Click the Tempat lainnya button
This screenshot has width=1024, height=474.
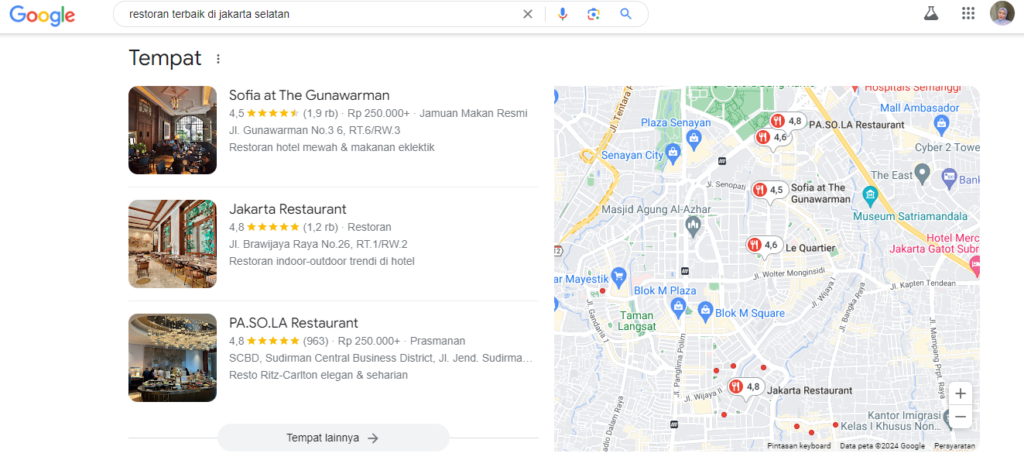334,438
